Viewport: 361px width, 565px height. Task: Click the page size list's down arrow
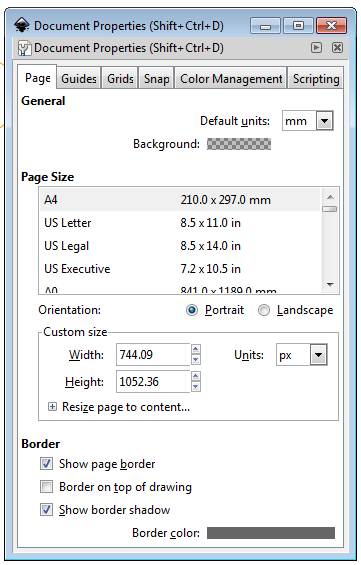pyautogui.click(x=330, y=285)
